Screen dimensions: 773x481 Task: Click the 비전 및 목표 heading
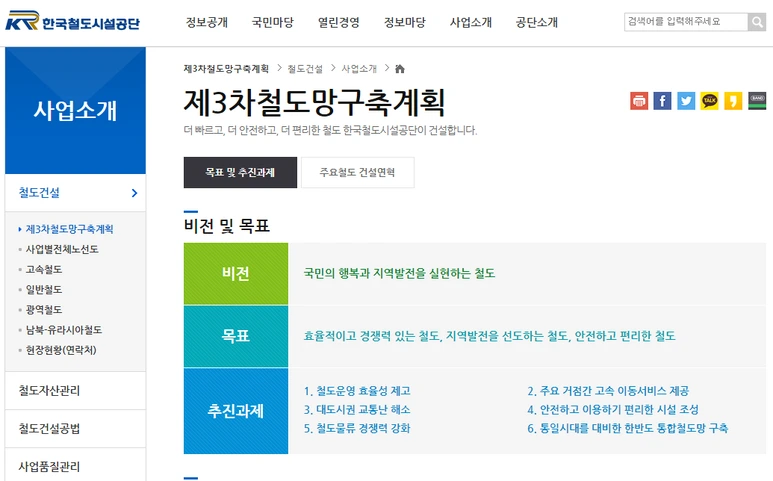(x=227, y=226)
